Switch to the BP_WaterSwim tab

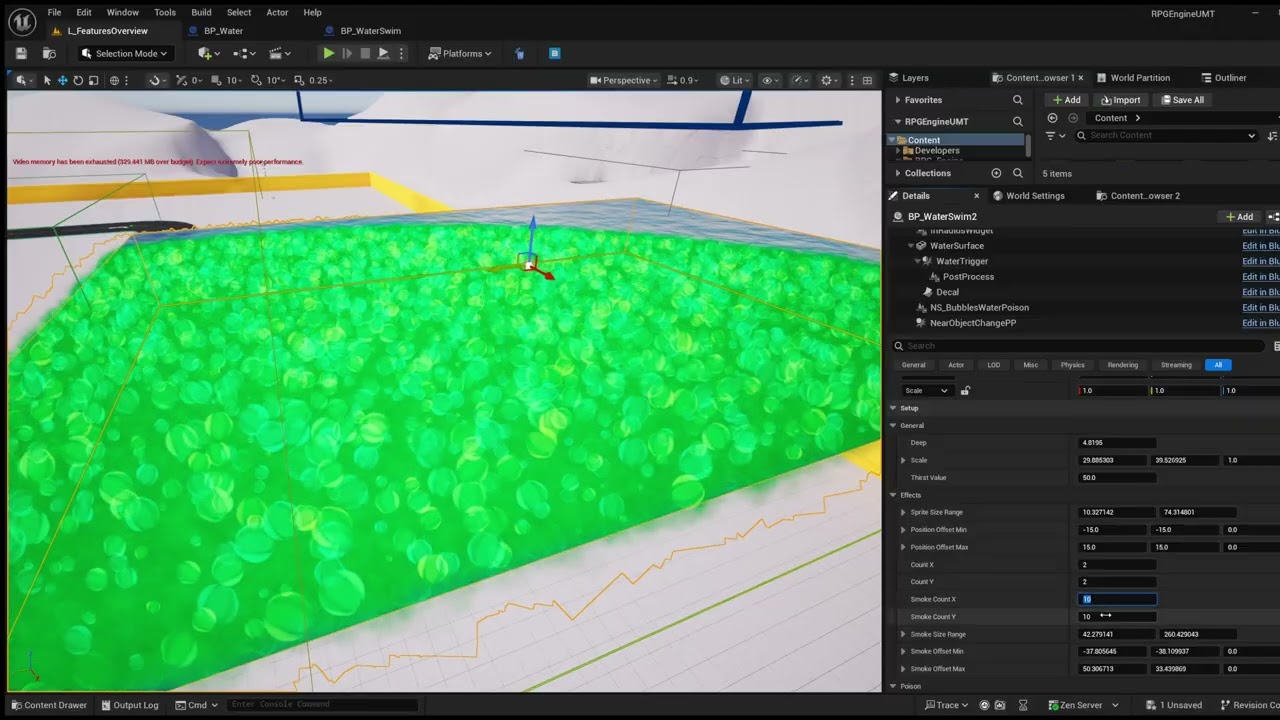(x=370, y=31)
